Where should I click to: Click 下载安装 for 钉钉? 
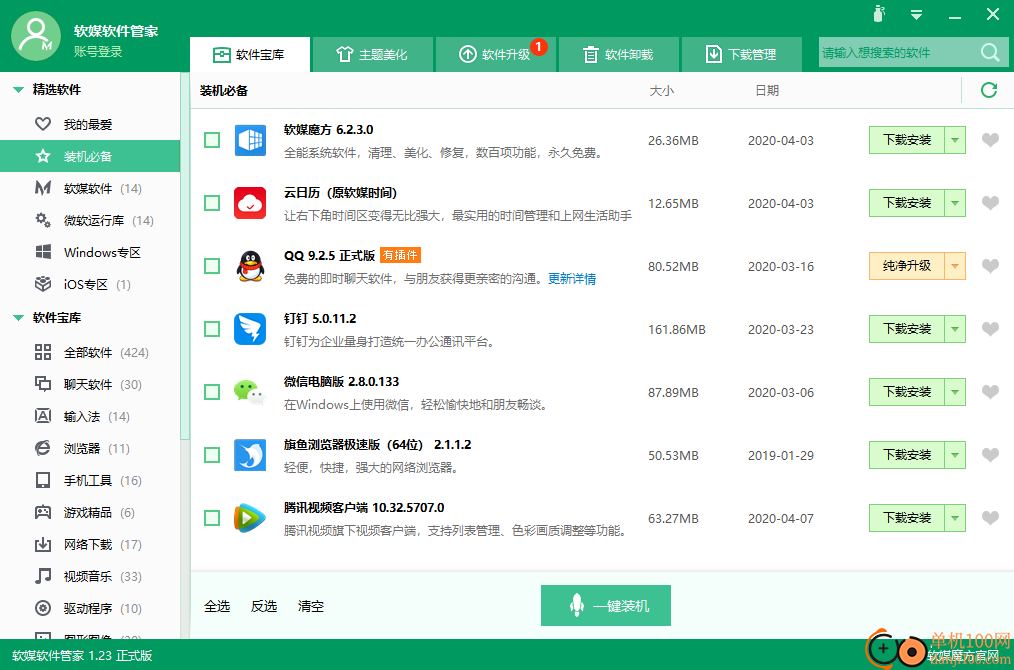click(x=907, y=329)
